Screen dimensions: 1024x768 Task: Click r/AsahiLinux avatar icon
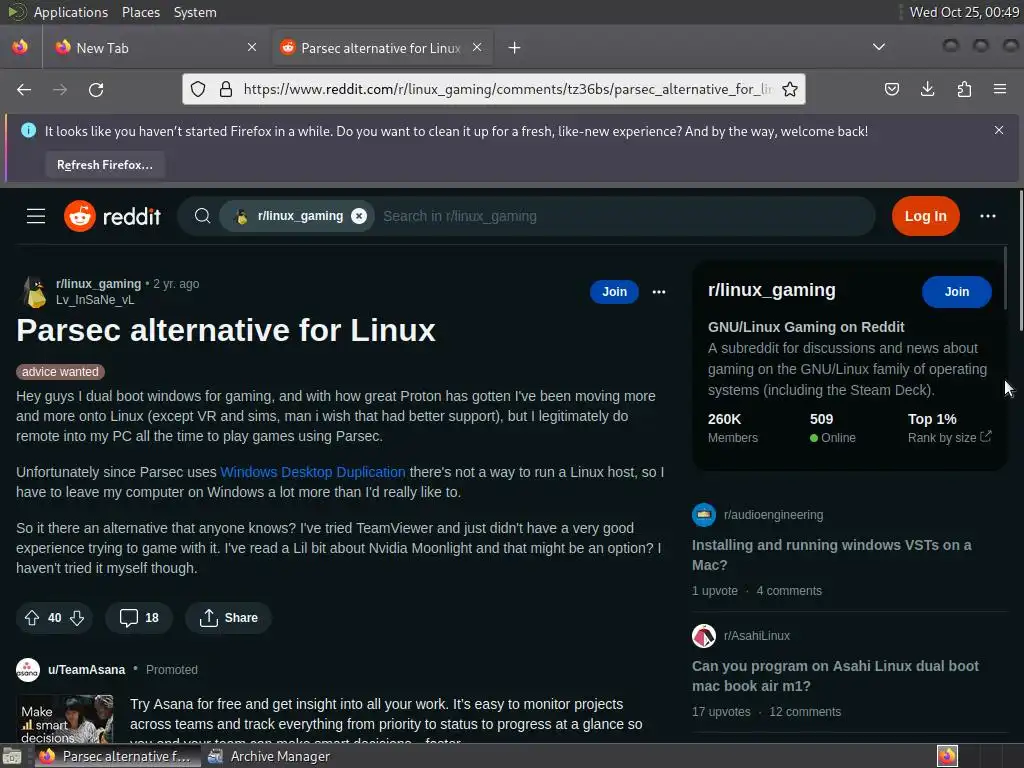click(704, 635)
